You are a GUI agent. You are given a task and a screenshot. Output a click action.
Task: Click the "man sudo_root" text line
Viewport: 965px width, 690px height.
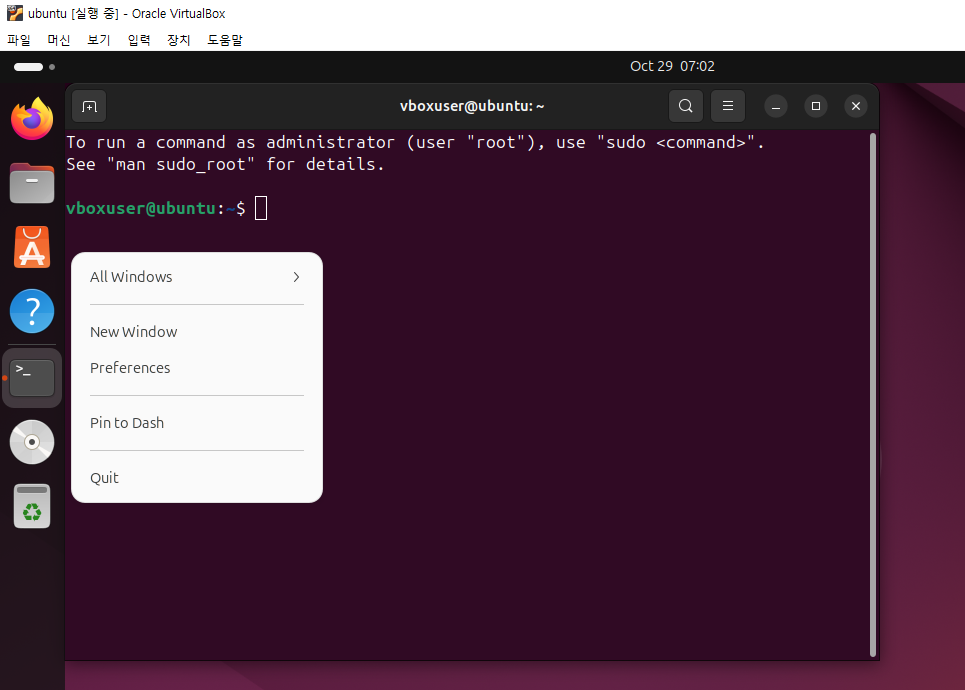click(225, 164)
